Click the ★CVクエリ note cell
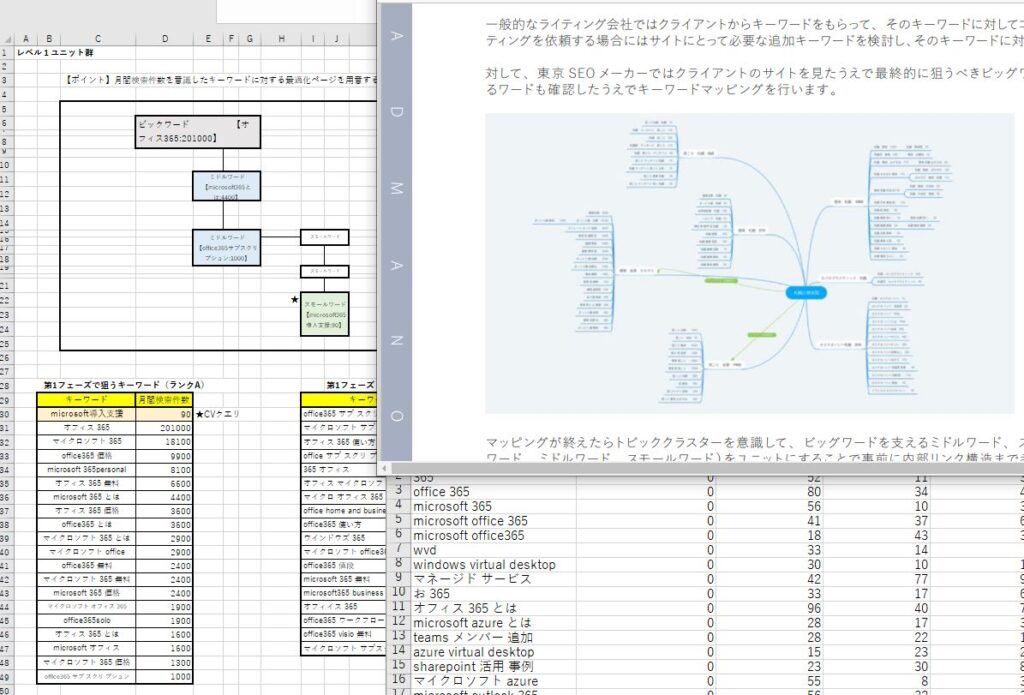1024x695 pixels. pos(217,414)
